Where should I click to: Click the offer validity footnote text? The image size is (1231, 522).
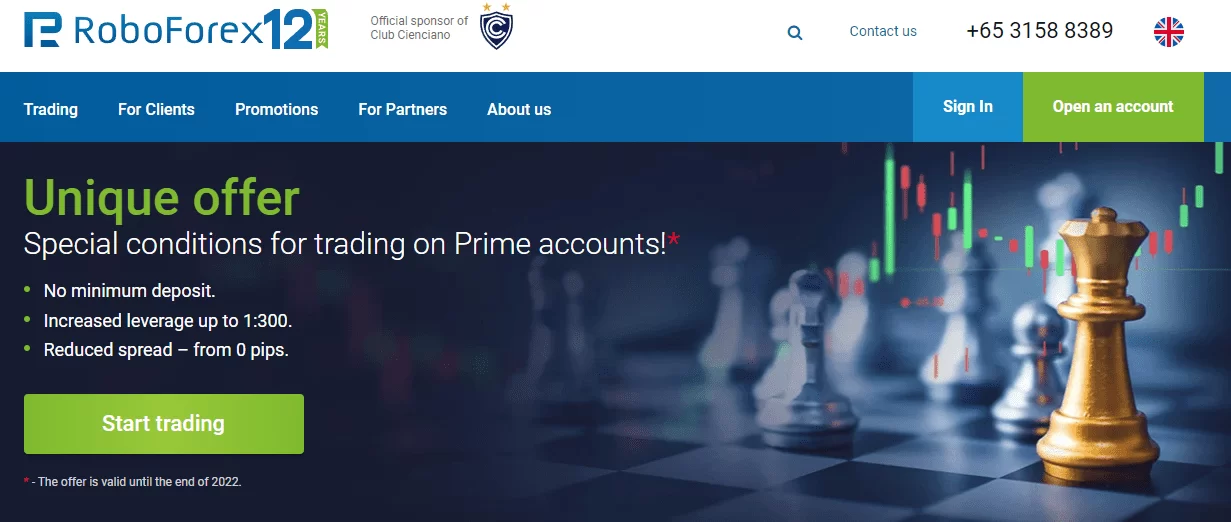pos(133,482)
